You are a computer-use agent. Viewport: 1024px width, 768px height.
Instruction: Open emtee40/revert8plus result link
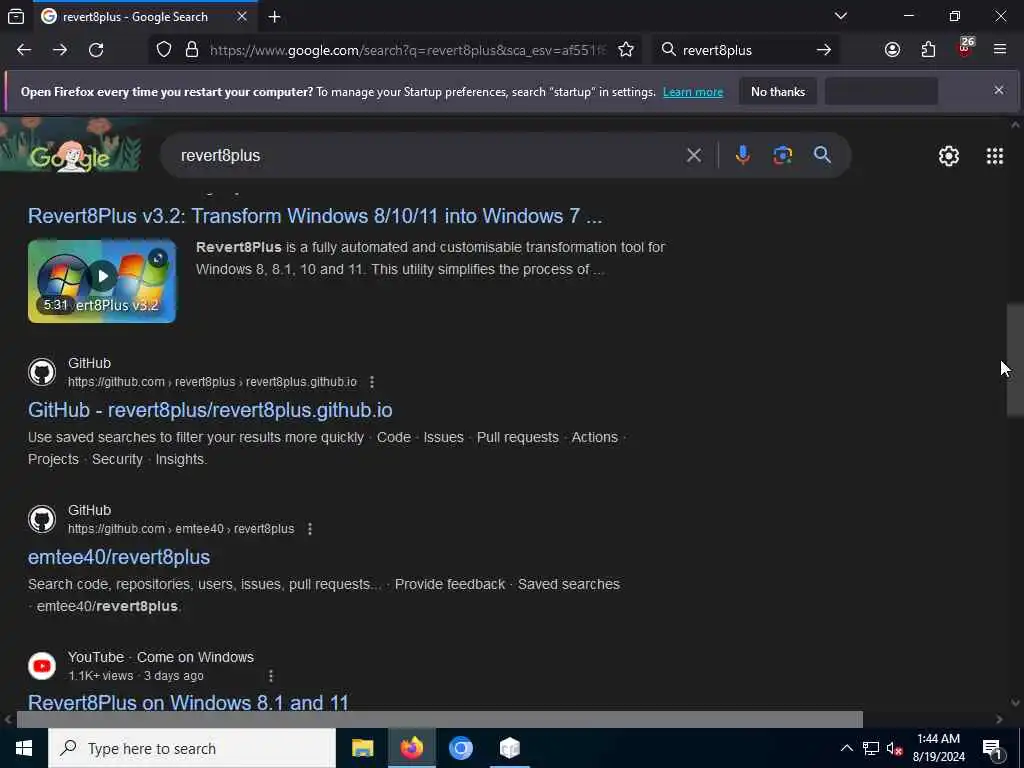(119, 557)
